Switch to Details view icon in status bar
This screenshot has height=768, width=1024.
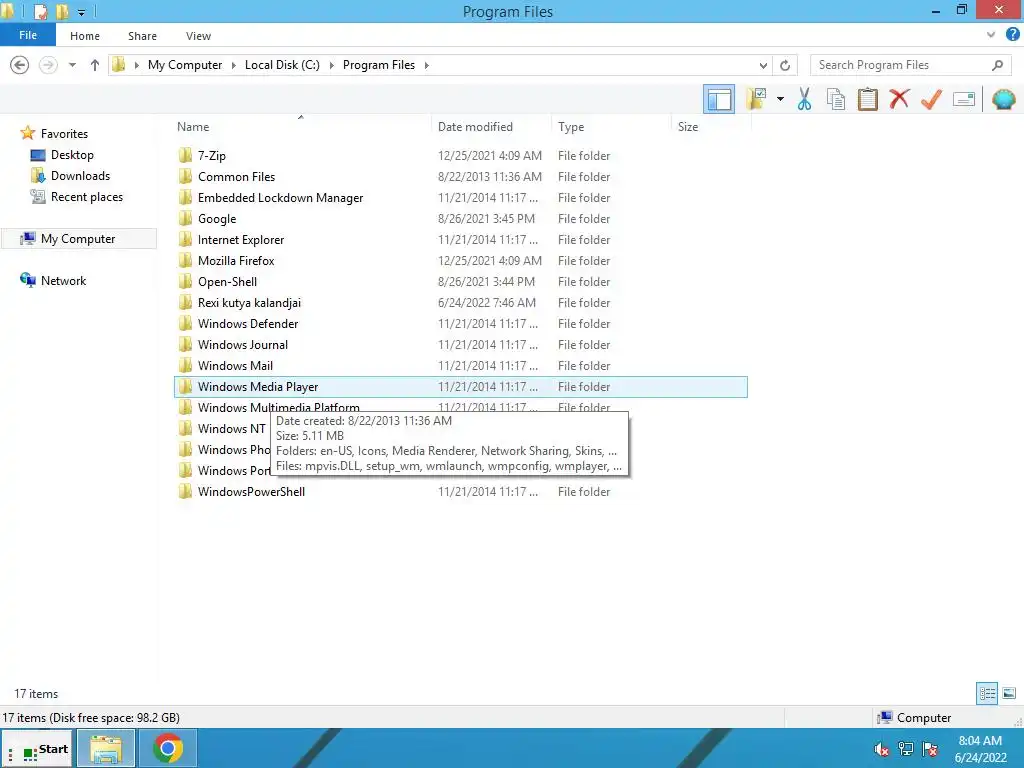pyautogui.click(x=987, y=693)
